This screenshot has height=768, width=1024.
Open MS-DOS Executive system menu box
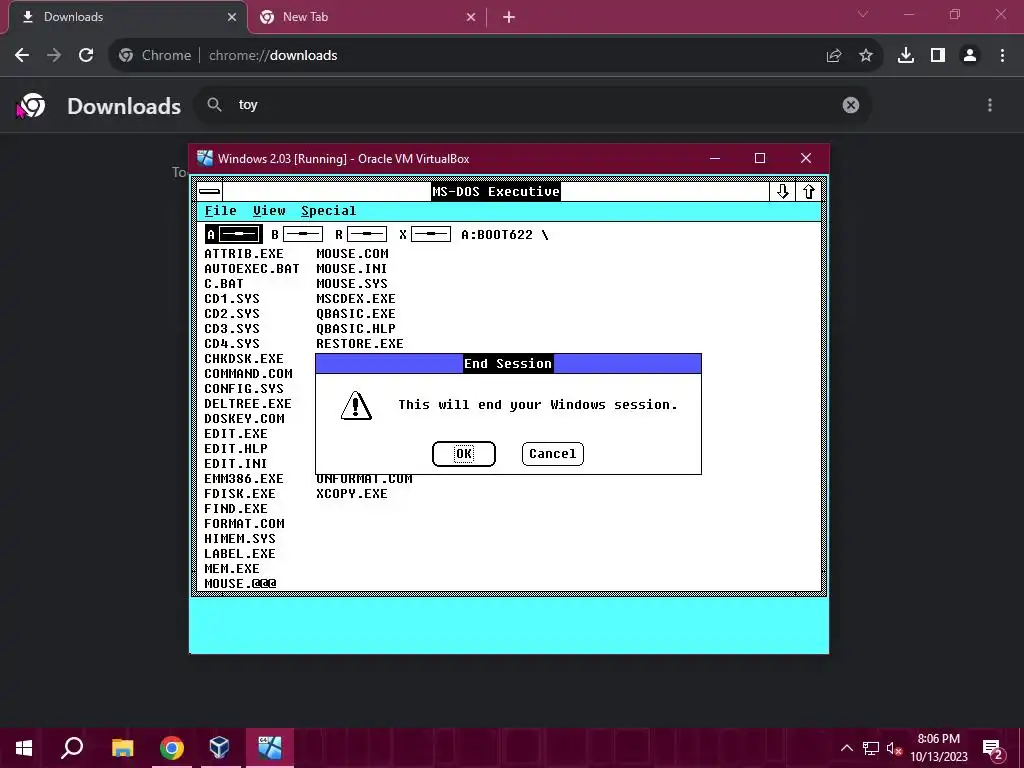pyautogui.click(x=210, y=191)
